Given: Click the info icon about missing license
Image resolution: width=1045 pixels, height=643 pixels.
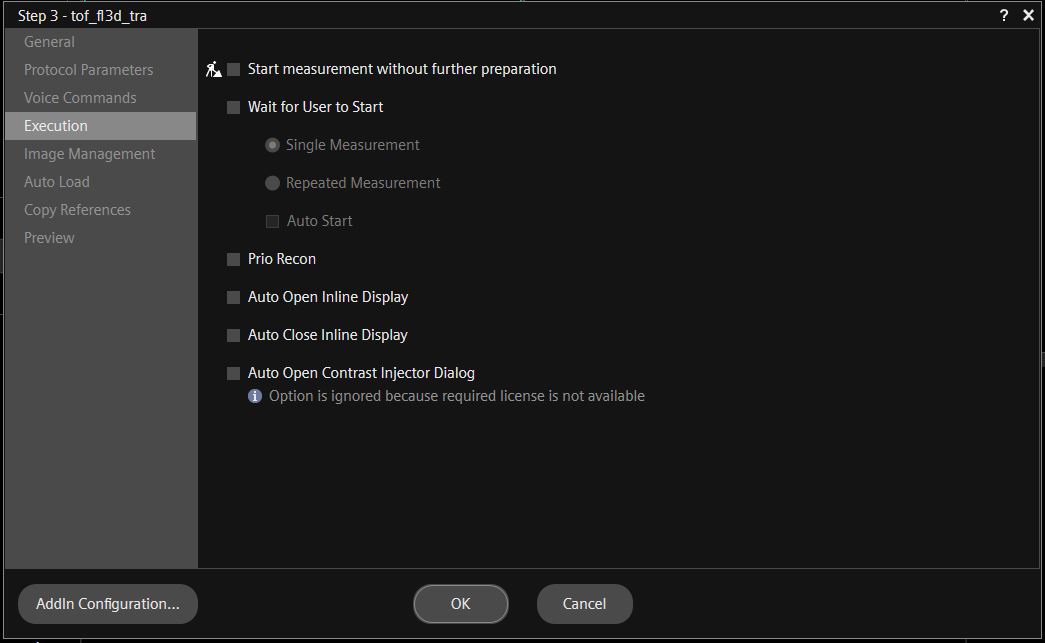Looking at the screenshot, I should point(253,396).
